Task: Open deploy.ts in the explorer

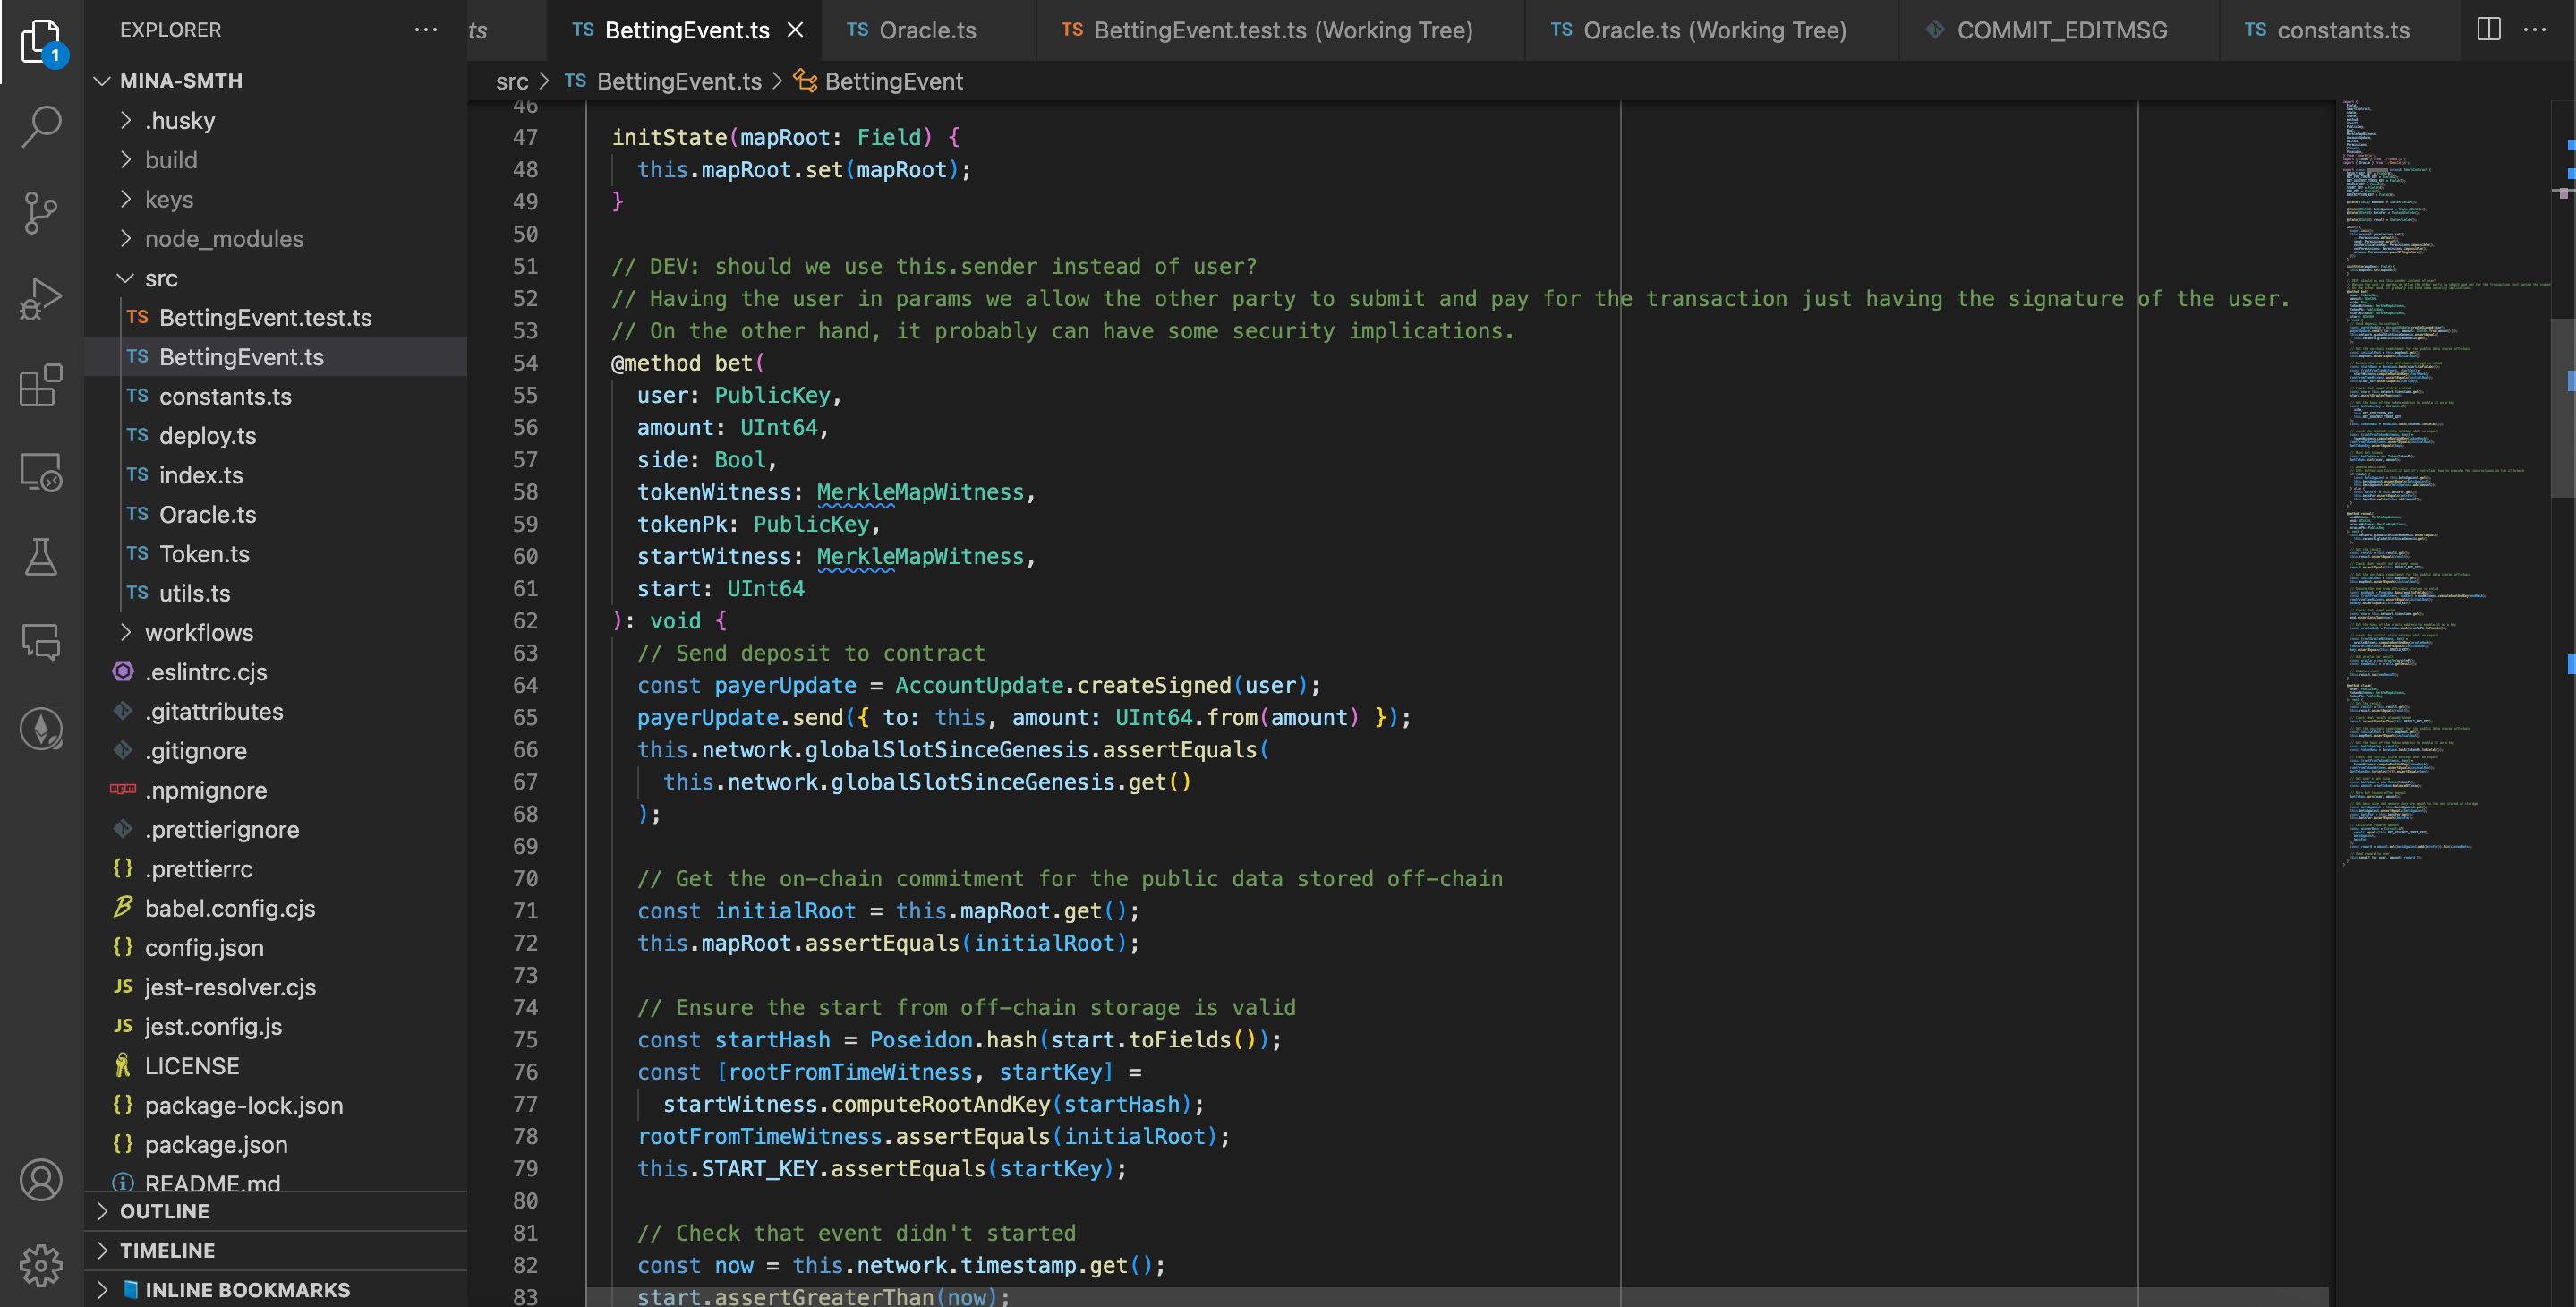Action: [275, 435]
